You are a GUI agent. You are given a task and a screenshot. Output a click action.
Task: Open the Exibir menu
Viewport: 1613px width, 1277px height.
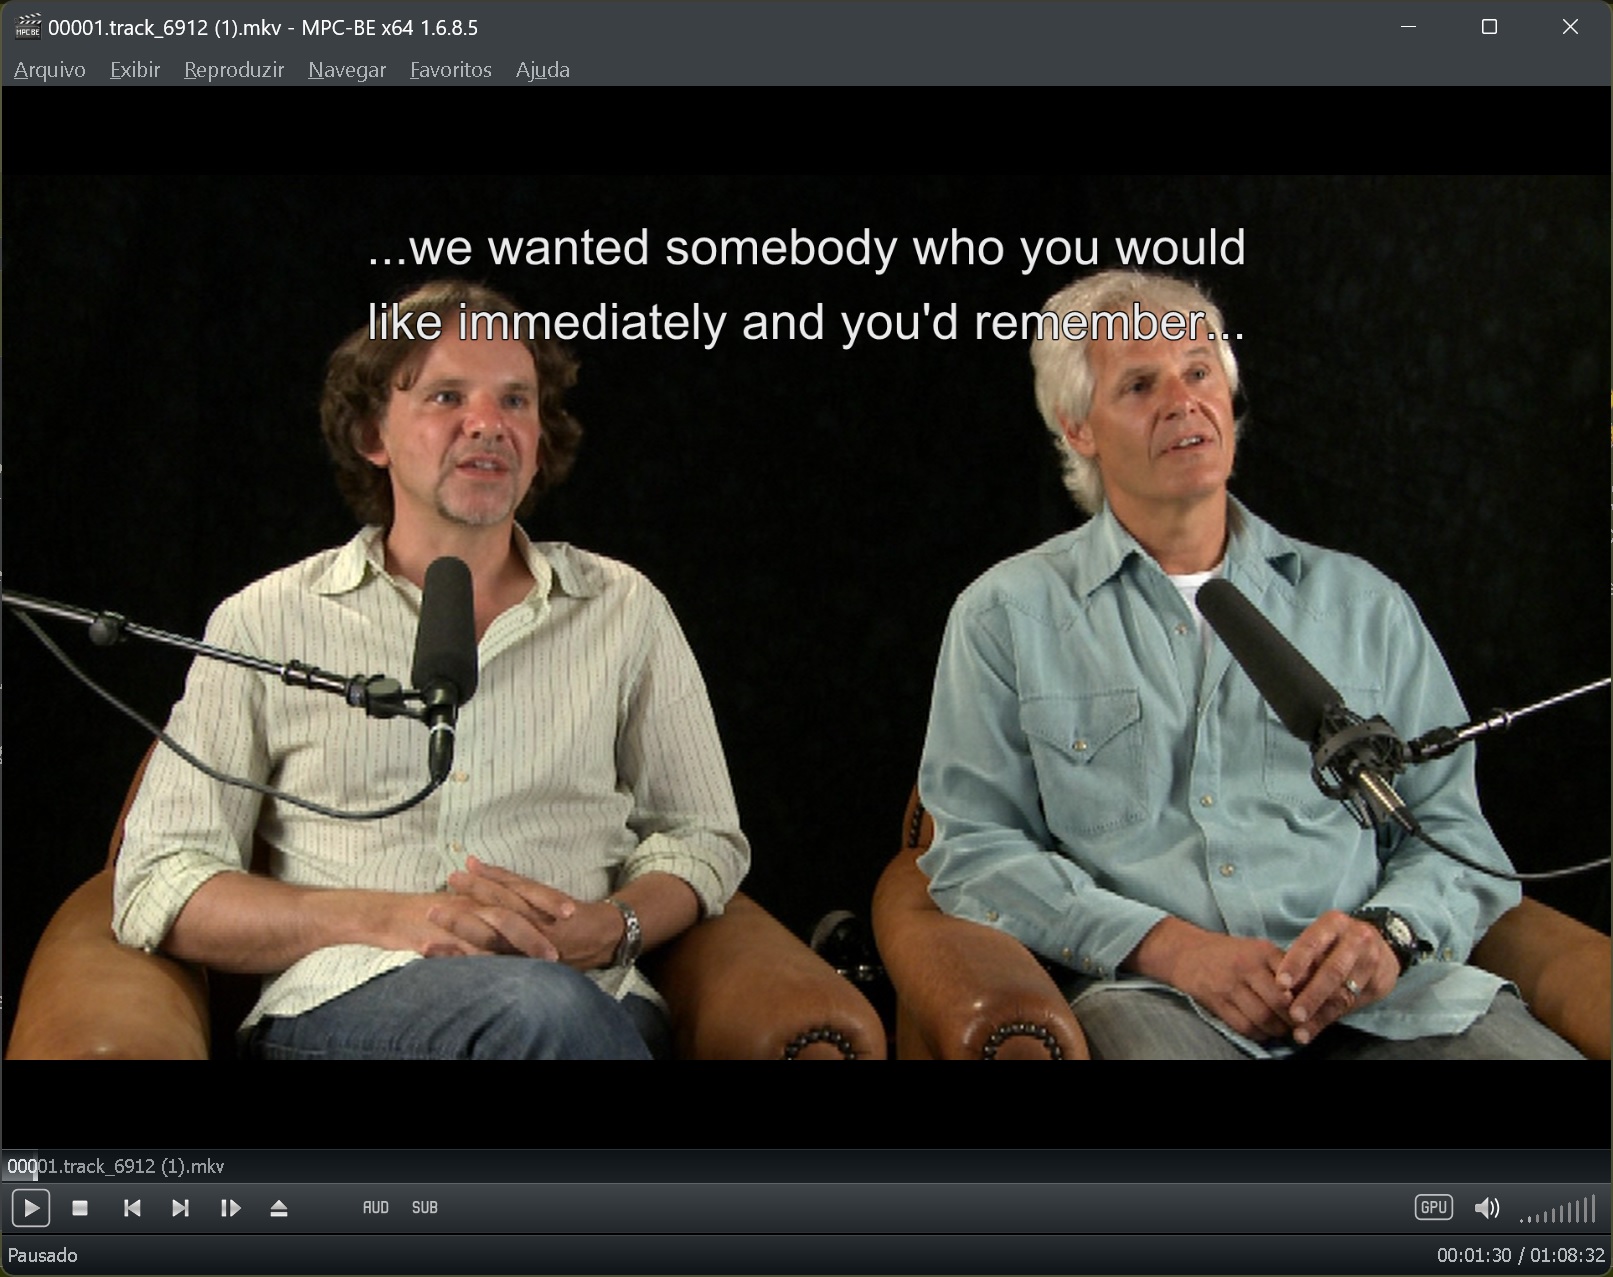(135, 70)
